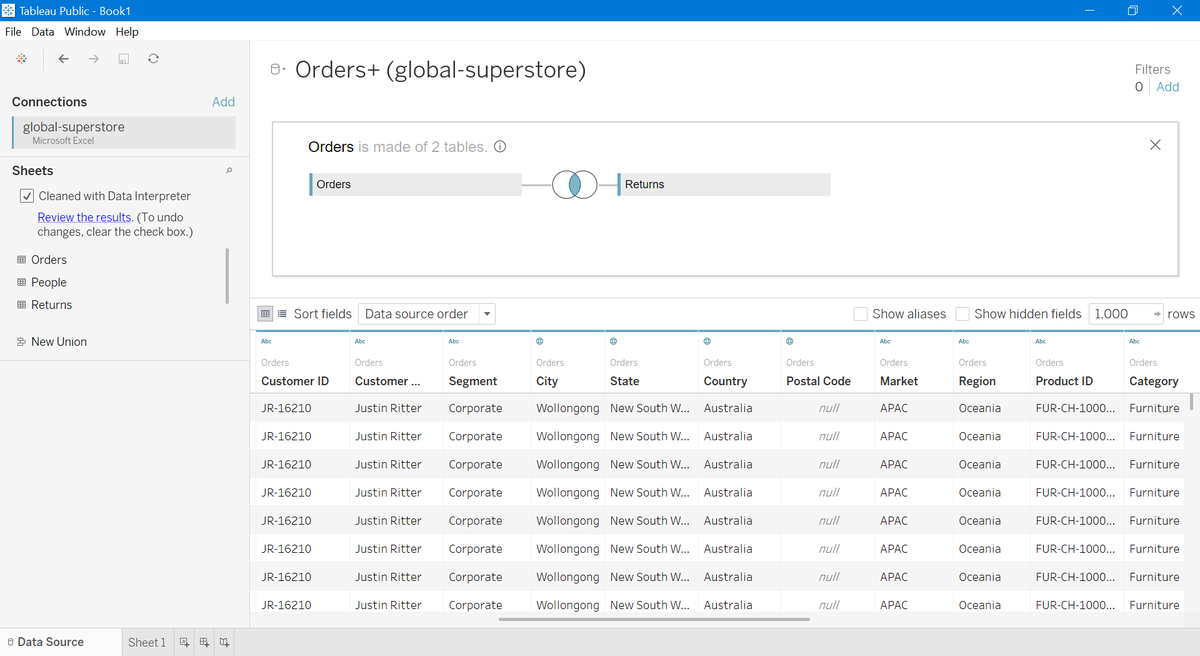Click the Product ID column header
The width and height of the screenshot is (1200, 656).
[x=1064, y=381]
